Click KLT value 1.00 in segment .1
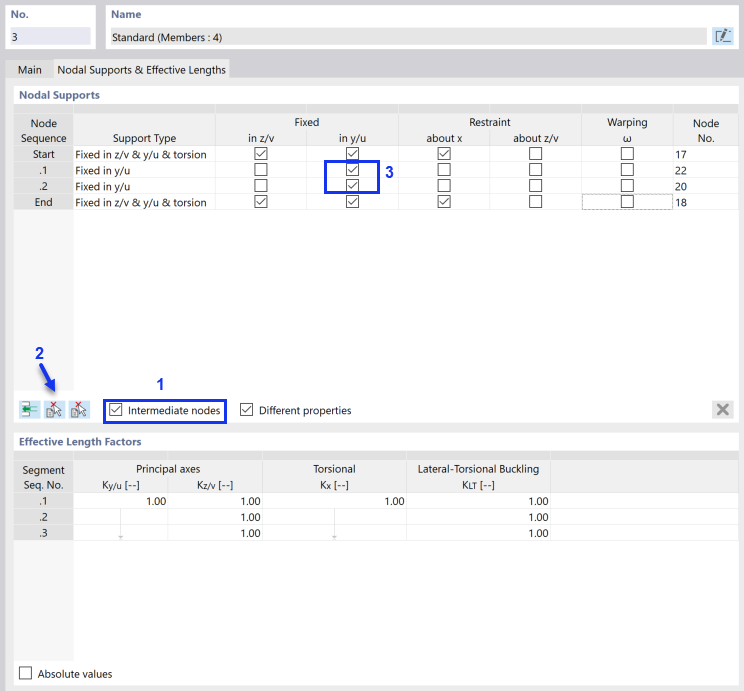The image size is (744, 691). click(x=479, y=501)
